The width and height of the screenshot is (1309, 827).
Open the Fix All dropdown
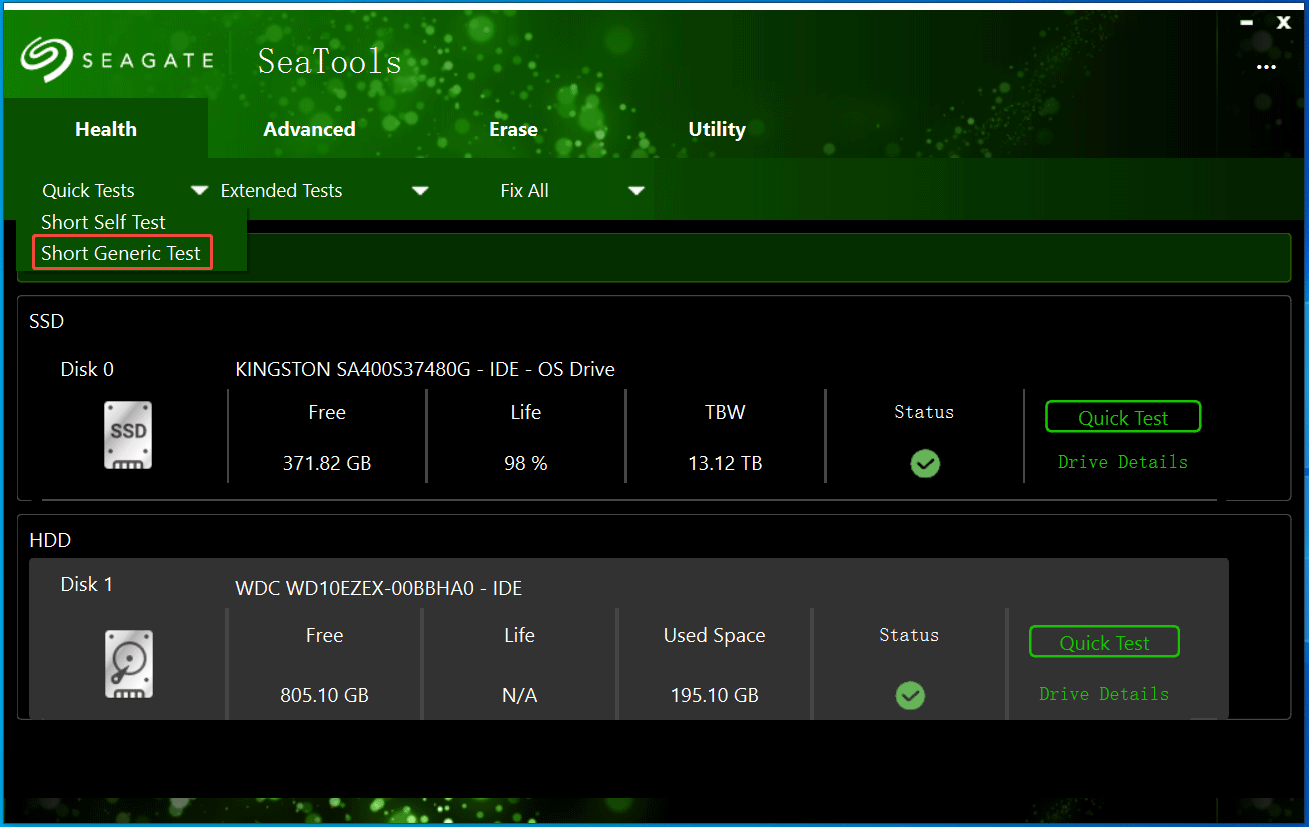click(x=636, y=189)
